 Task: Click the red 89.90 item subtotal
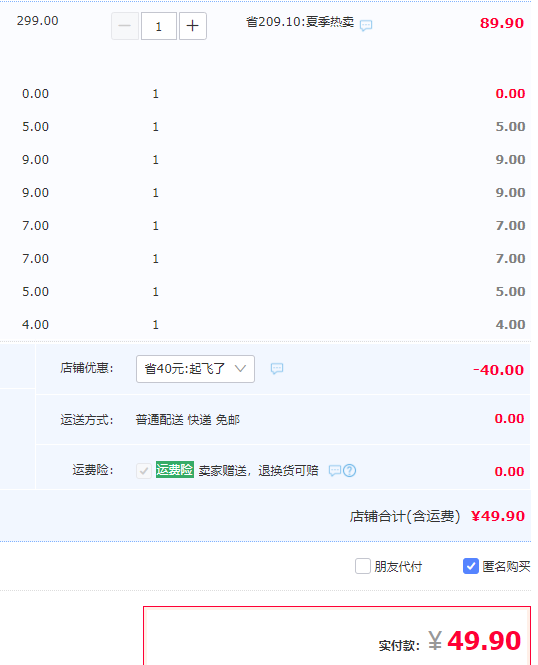point(502,23)
